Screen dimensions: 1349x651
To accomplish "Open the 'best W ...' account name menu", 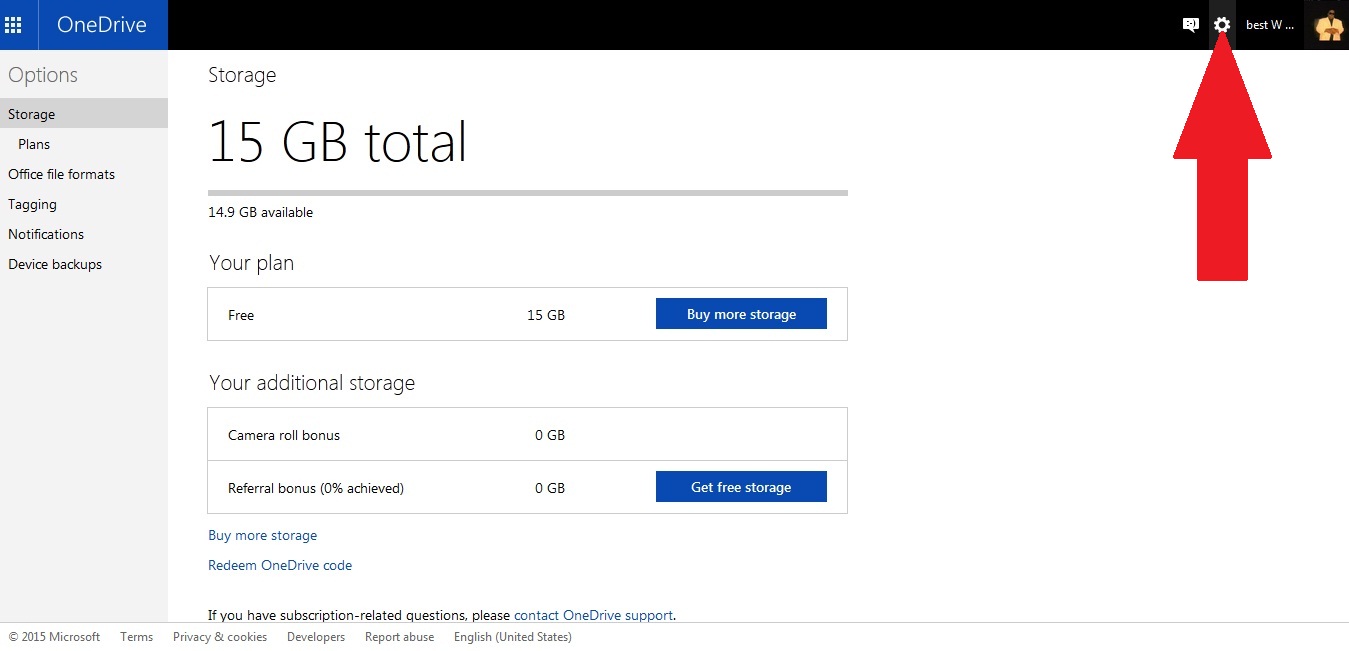I will (1270, 25).
